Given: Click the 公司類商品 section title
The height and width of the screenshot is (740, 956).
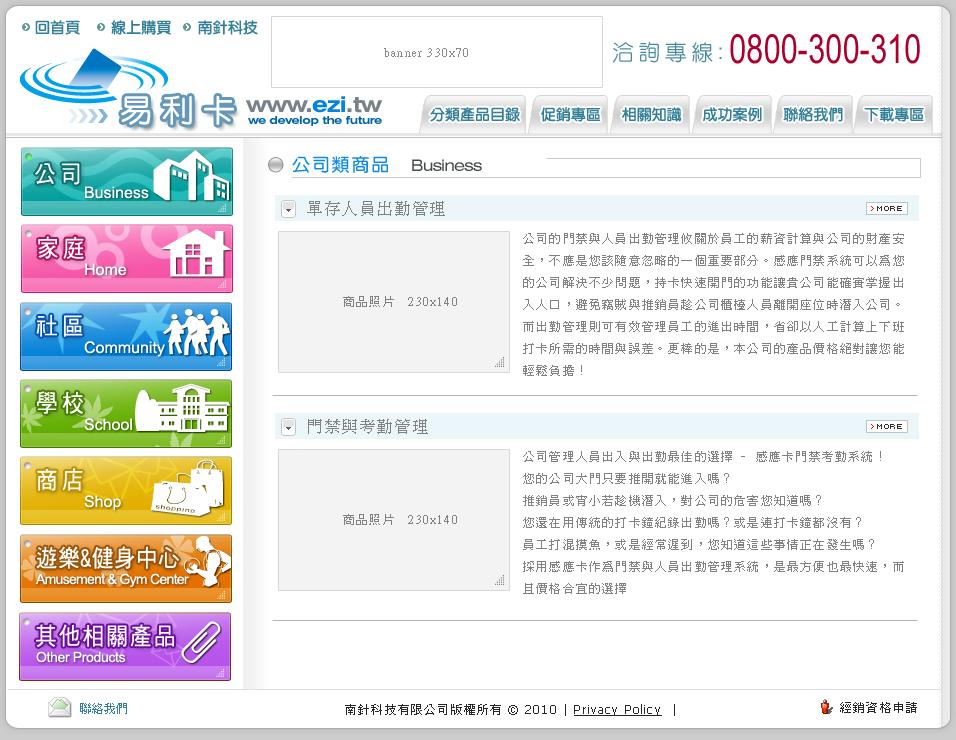Looking at the screenshot, I should pos(340,165).
